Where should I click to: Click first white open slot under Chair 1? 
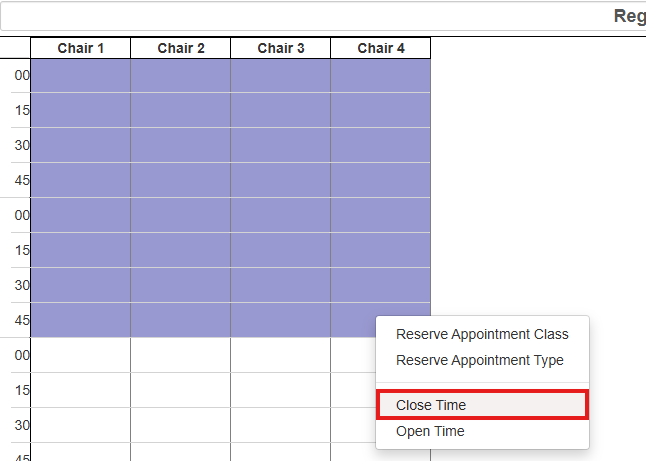coord(81,355)
